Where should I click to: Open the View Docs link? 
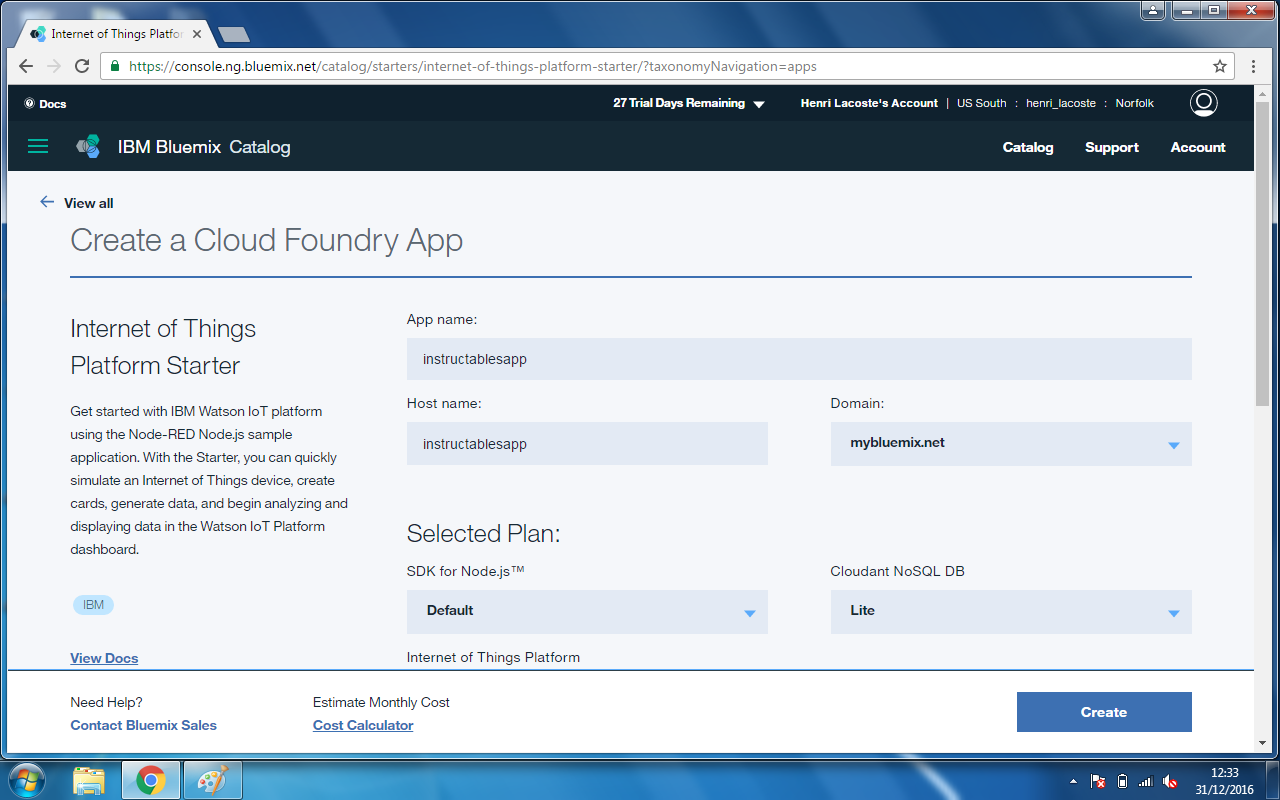[104, 658]
